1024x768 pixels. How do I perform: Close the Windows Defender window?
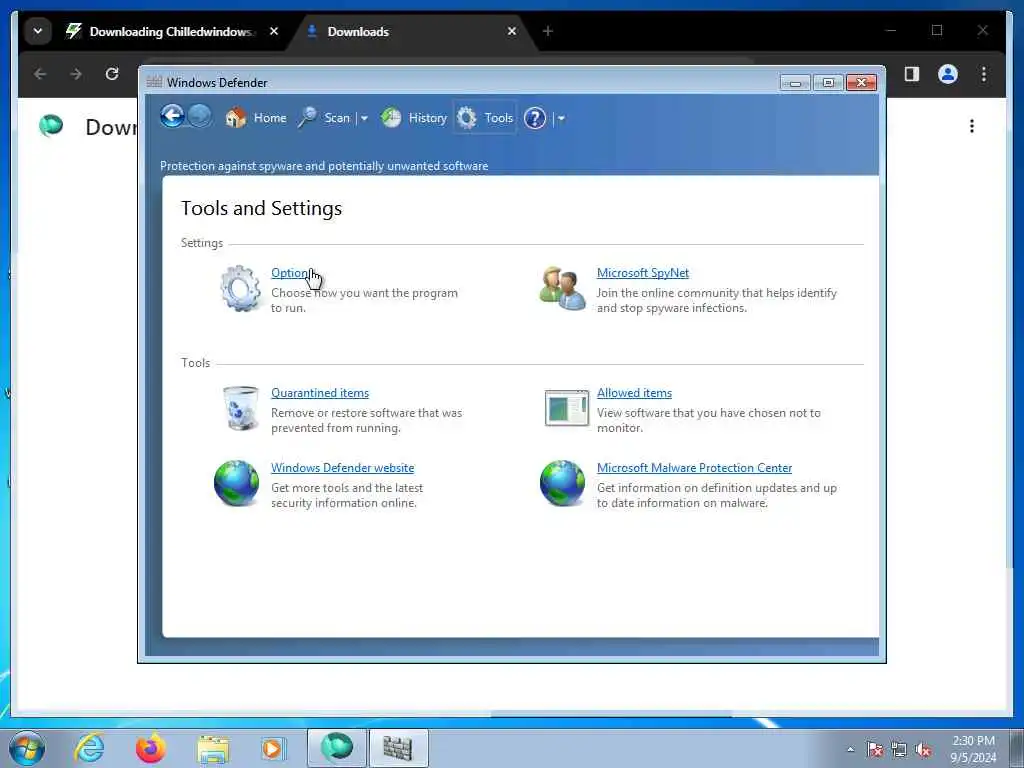click(861, 83)
